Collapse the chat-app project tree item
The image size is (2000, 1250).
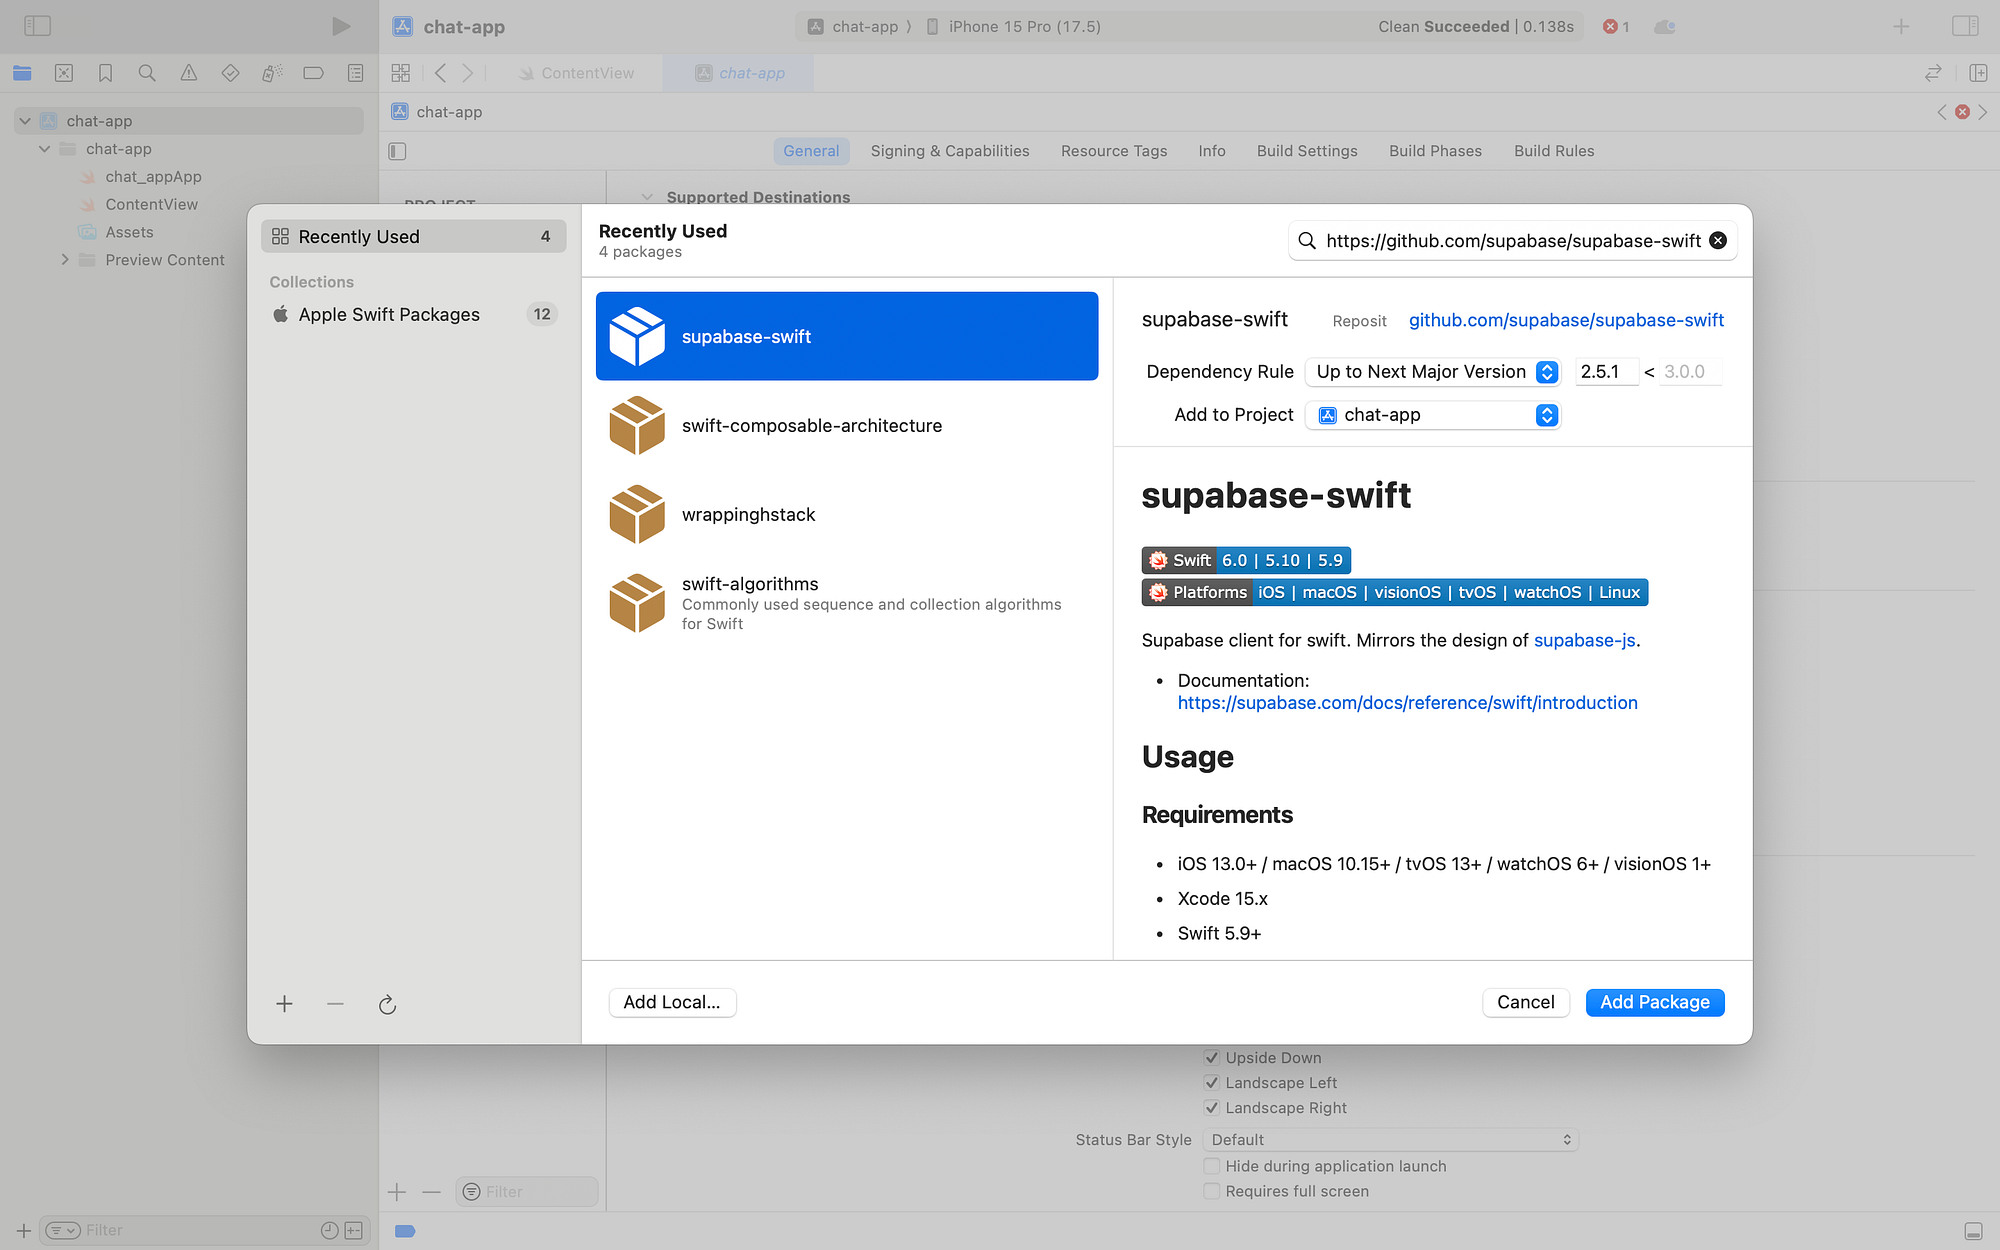coord(24,120)
